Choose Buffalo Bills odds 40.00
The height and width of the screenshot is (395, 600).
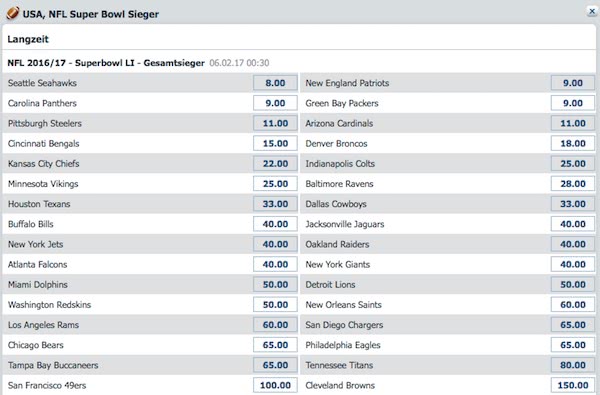point(275,224)
